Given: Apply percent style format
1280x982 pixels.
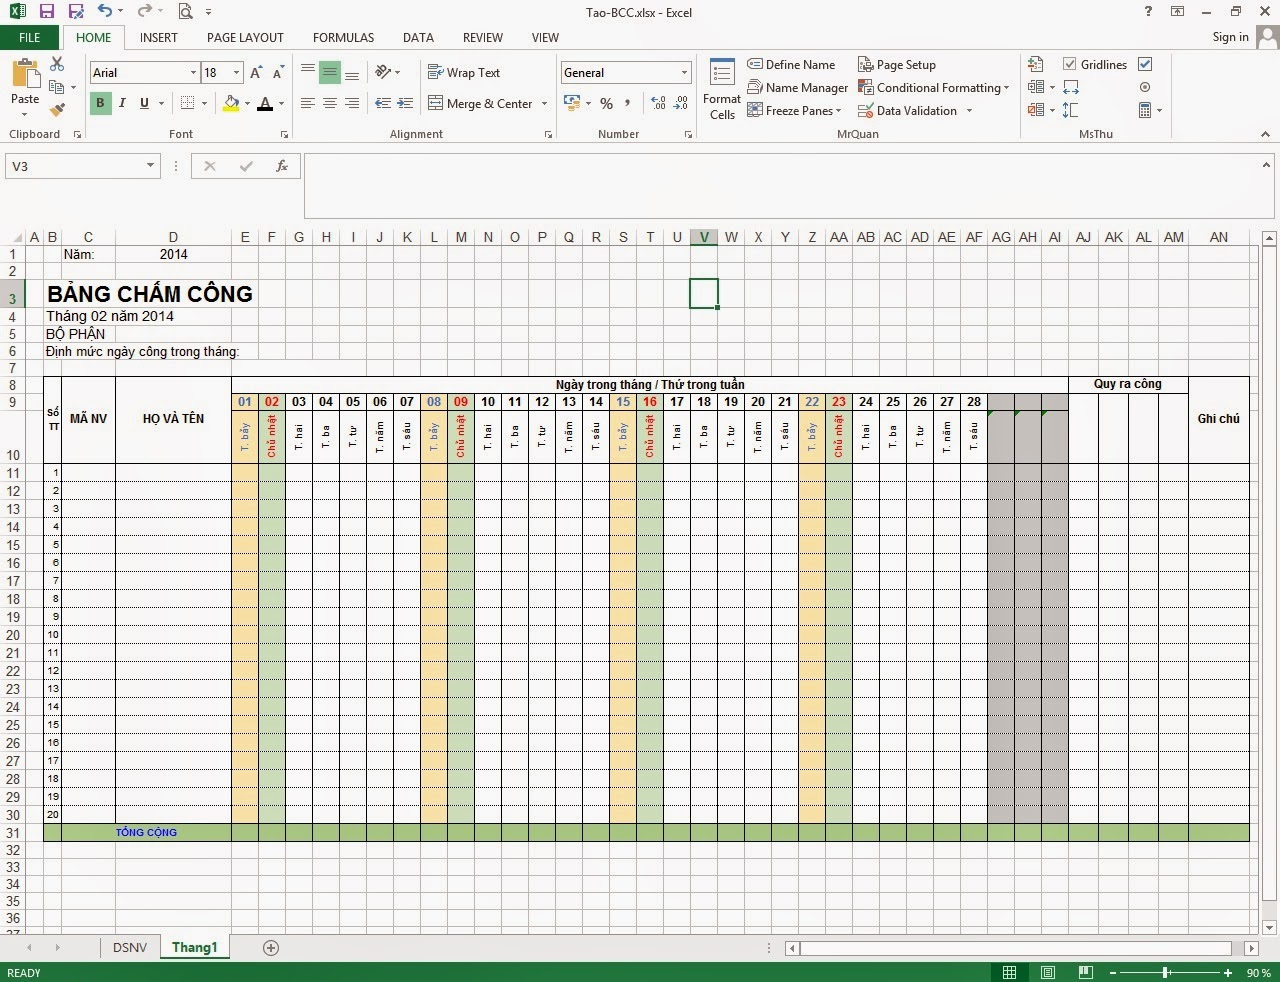Looking at the screenshot, I should 606,103.
